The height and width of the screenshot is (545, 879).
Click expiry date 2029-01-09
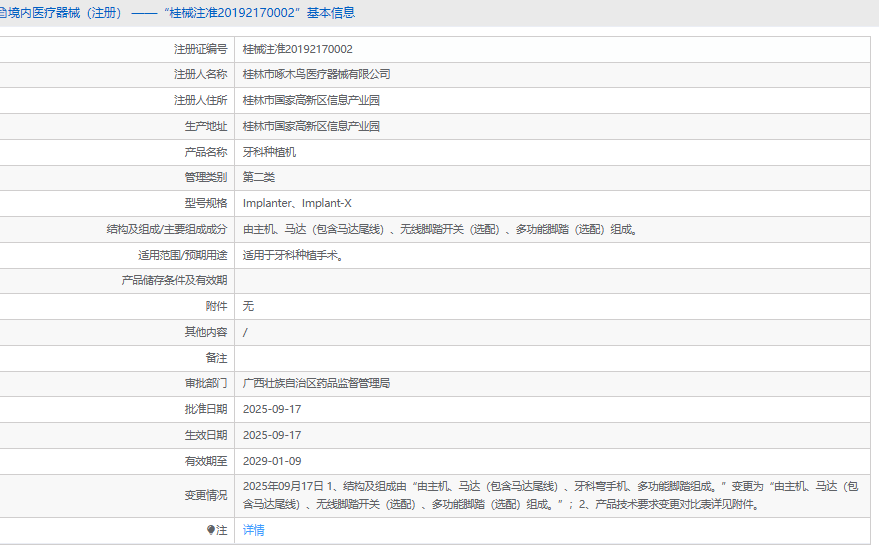pos(272,461)
